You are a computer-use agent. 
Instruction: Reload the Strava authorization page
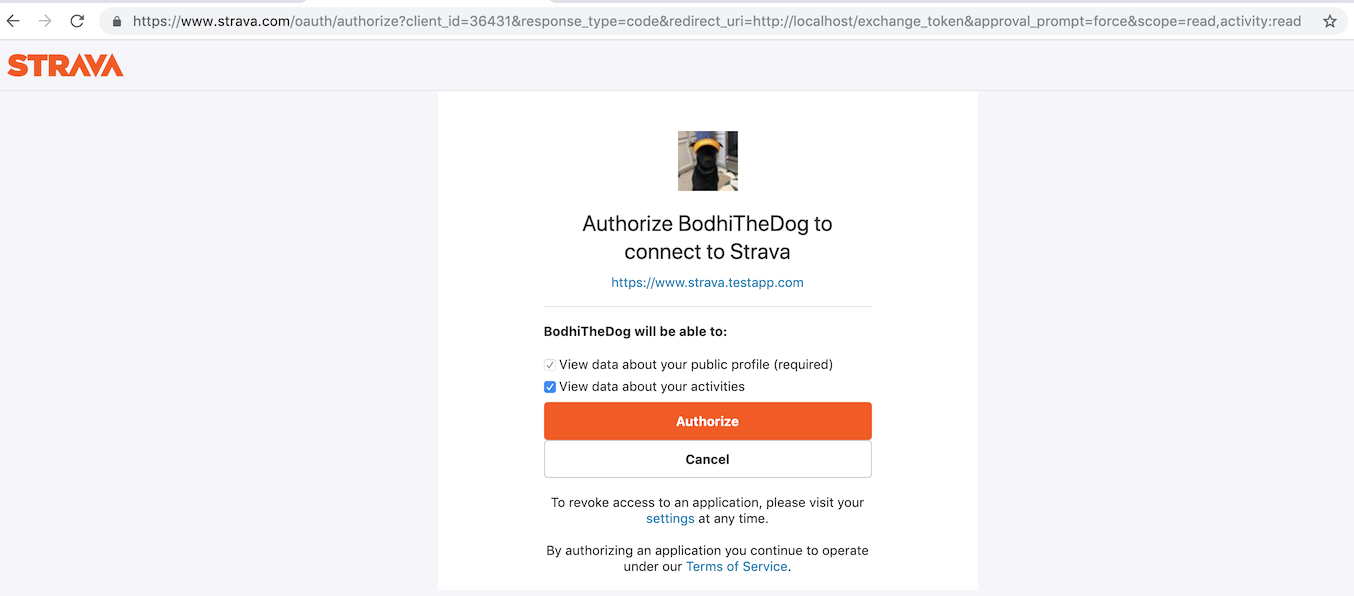tap(77, 21)
